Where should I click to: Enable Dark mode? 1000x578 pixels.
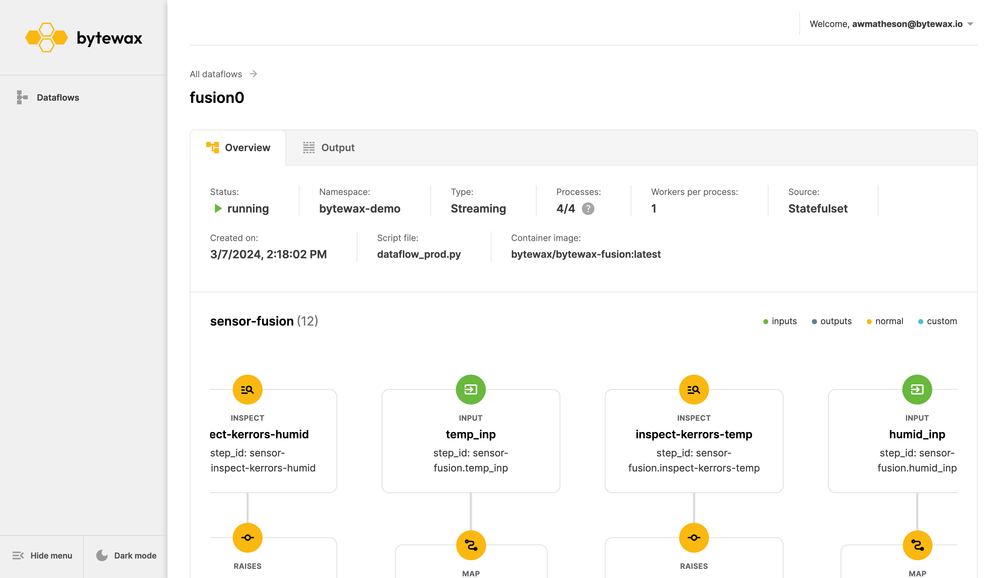tap(125, 555)
